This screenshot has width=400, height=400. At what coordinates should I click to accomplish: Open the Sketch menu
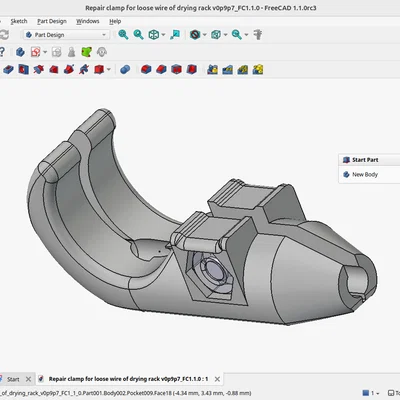[19, 21]
